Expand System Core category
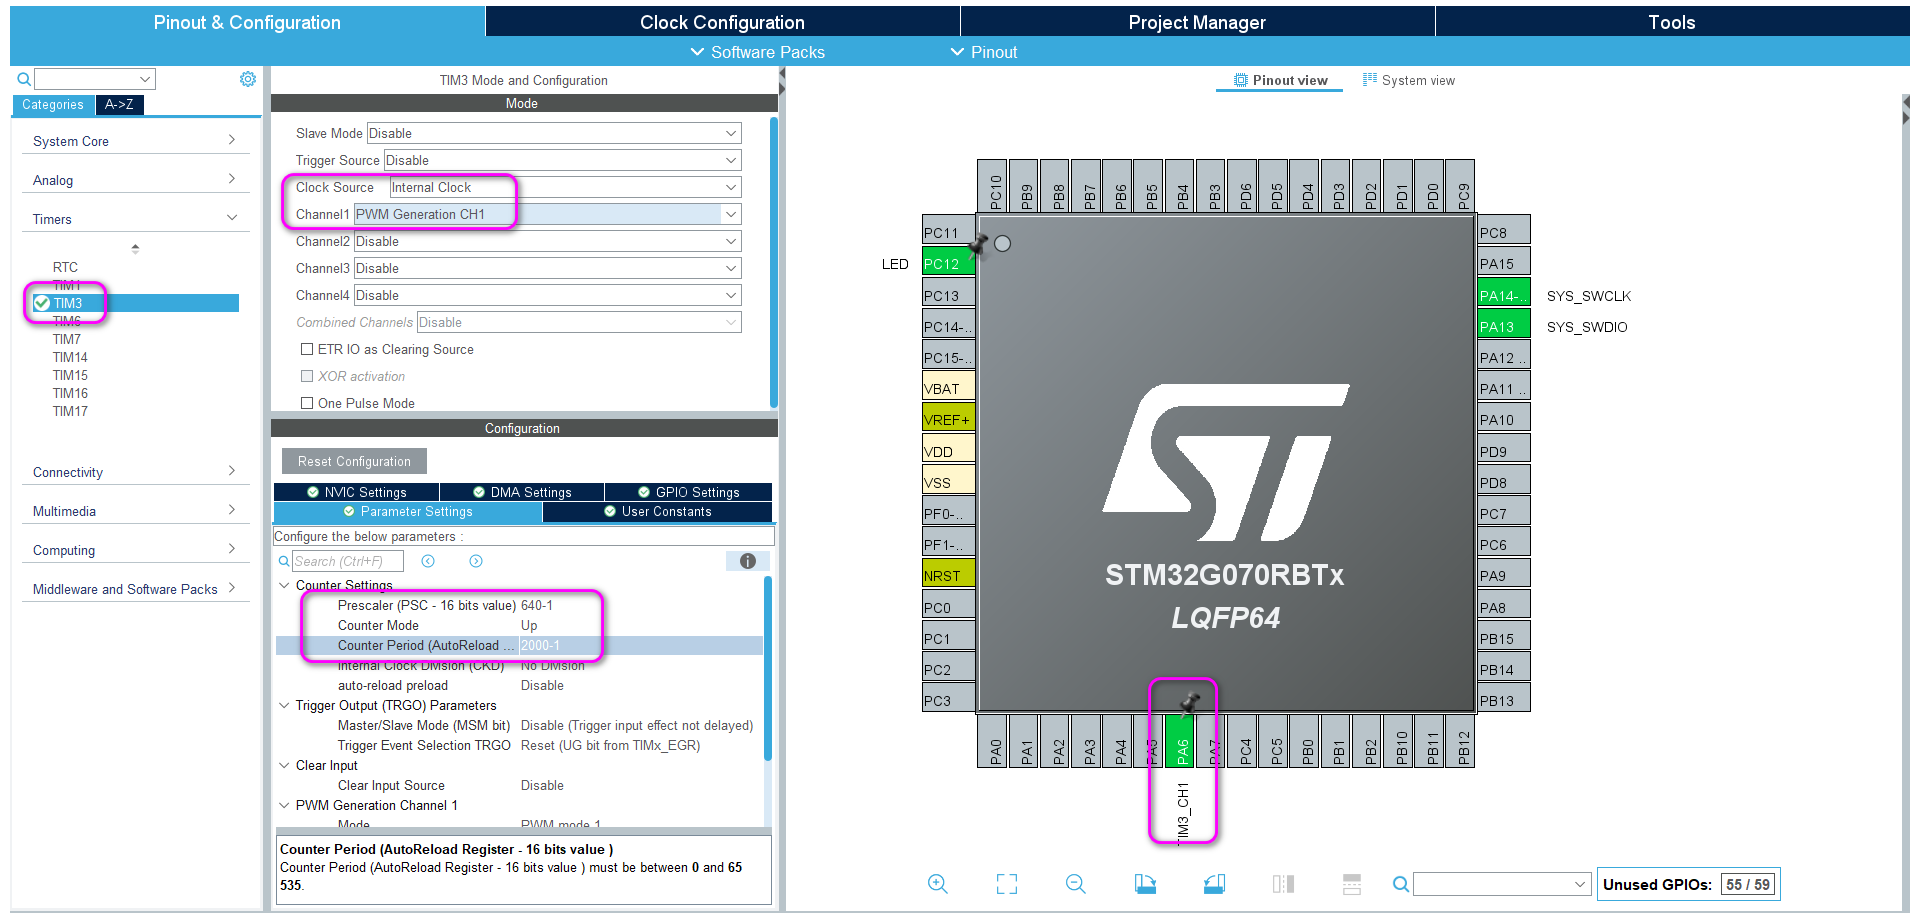 point(134,141)
